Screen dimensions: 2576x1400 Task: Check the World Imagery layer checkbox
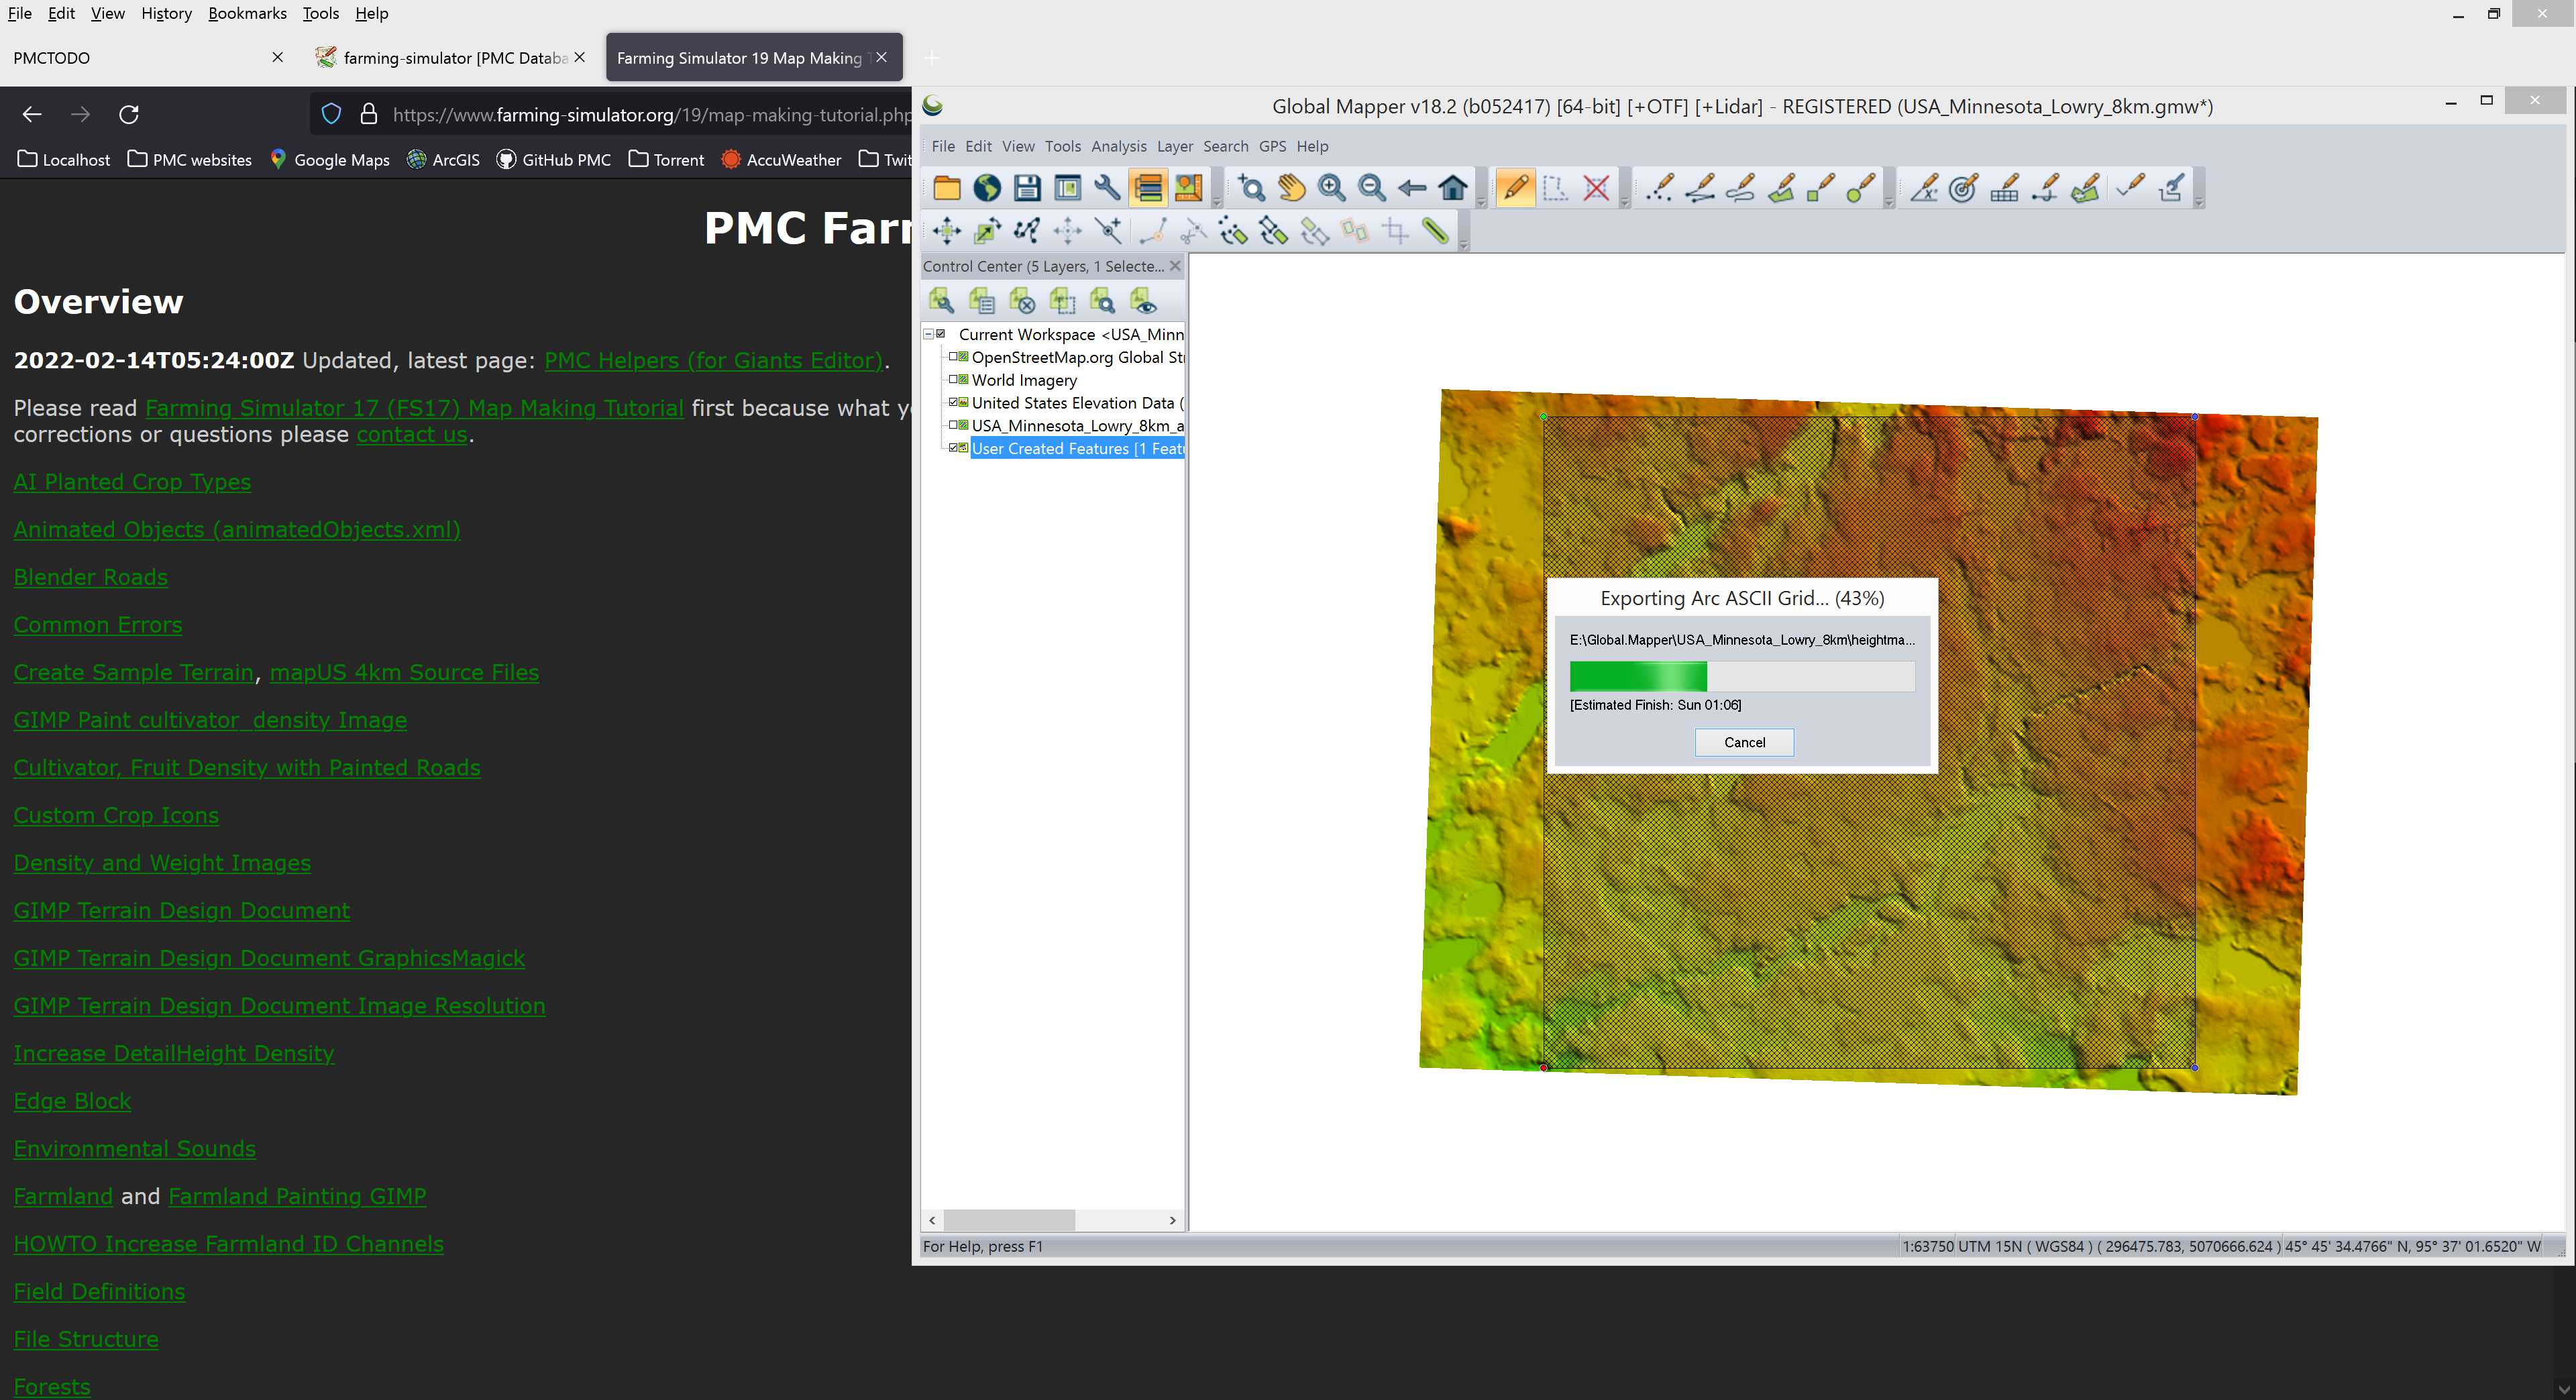coord(953,379)
